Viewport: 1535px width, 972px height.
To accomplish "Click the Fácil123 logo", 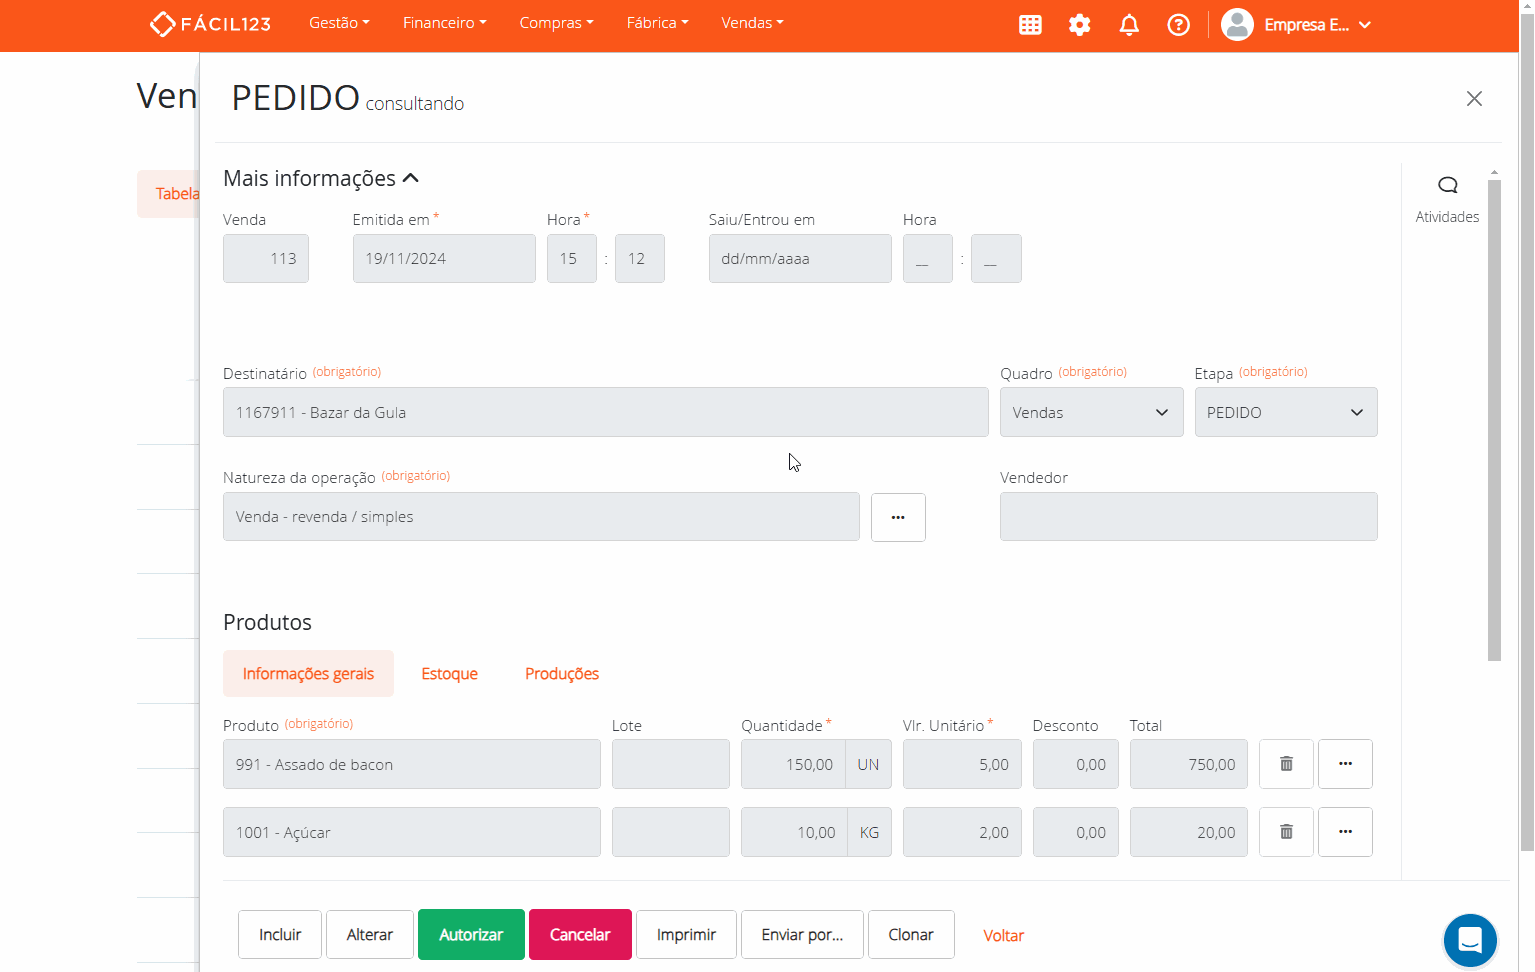I will click(x=210, y=23).
